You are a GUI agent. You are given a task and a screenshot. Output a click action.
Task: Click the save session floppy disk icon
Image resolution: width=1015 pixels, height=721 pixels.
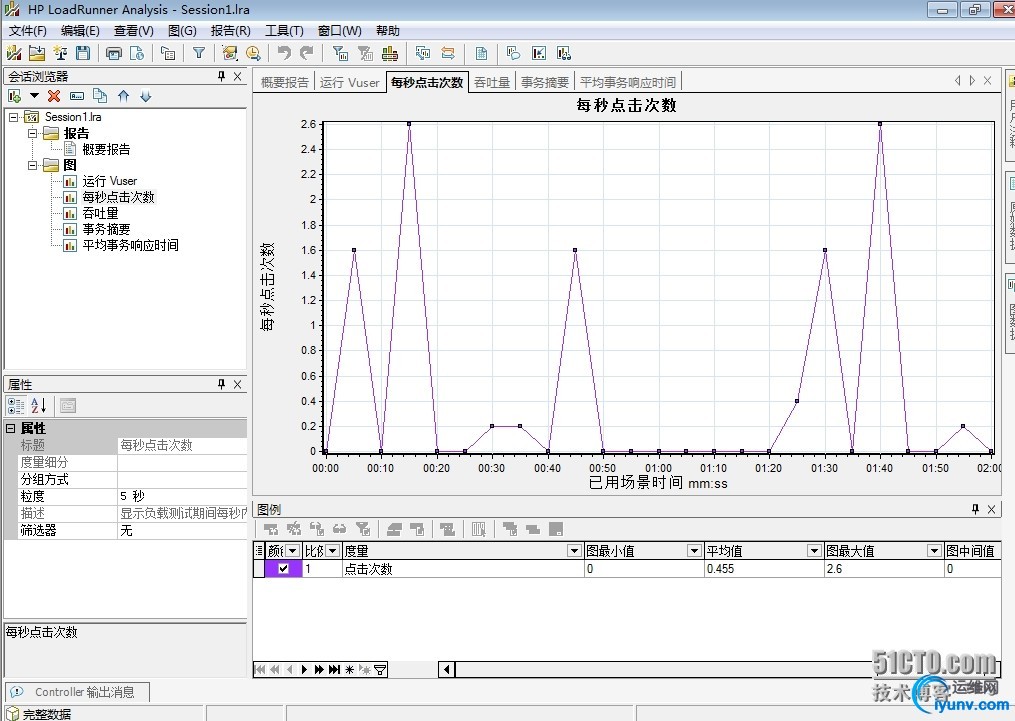pyautogui.click(x=83, y=53)
